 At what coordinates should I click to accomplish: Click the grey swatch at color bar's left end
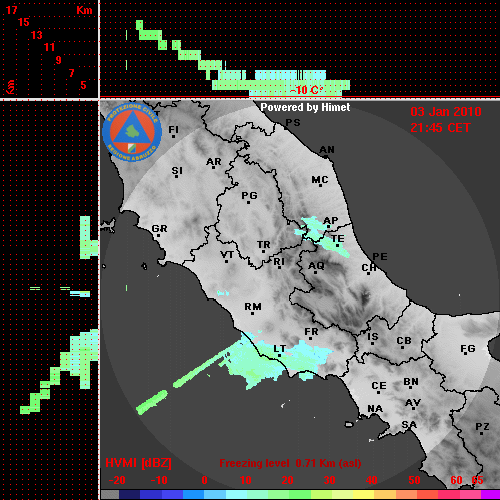point(110,495)
